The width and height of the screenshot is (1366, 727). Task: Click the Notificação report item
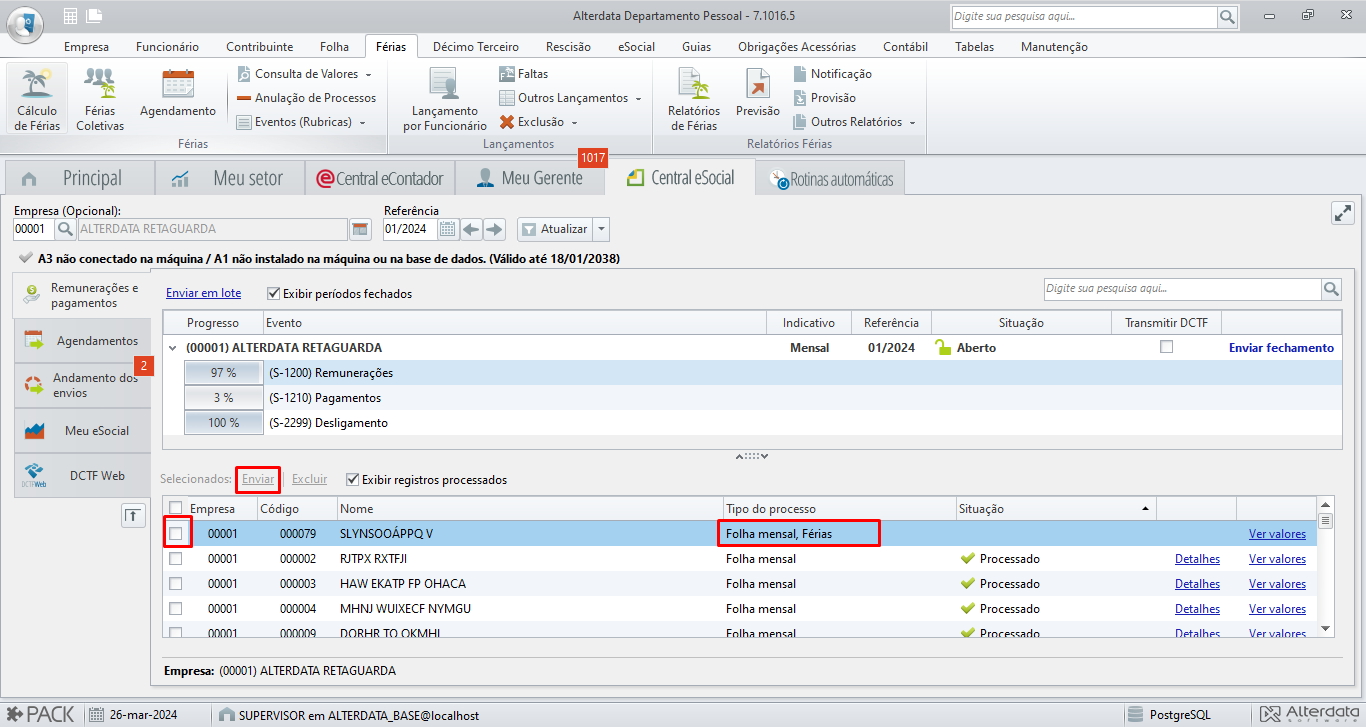tap(833, 74)
